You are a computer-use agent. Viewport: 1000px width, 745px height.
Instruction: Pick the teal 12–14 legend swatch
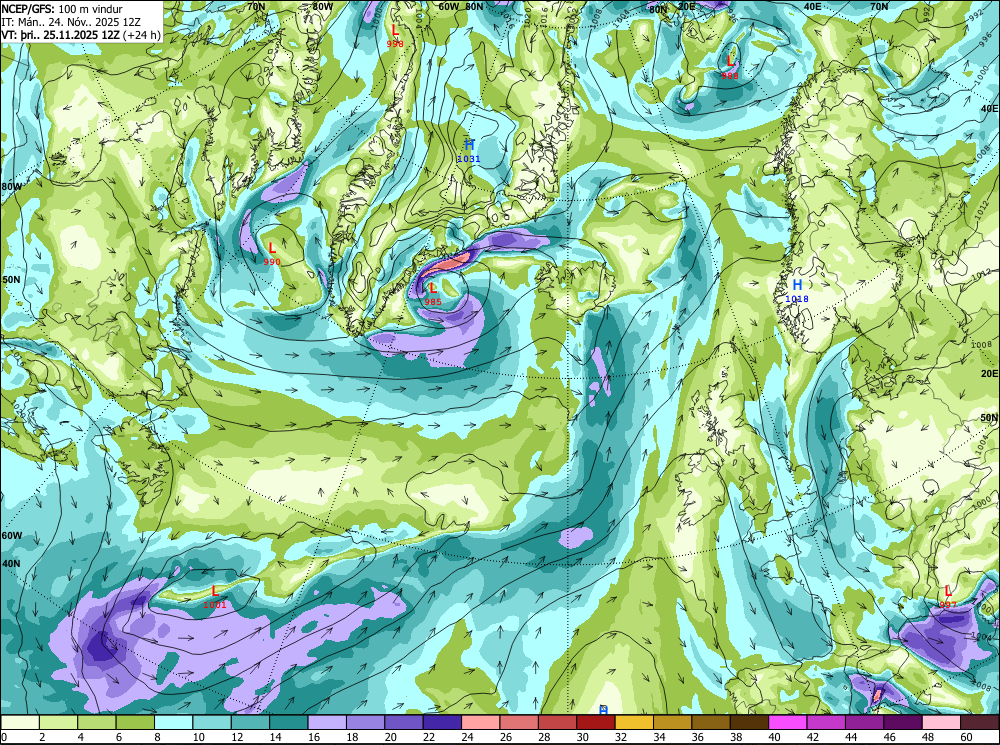point(250,722)
